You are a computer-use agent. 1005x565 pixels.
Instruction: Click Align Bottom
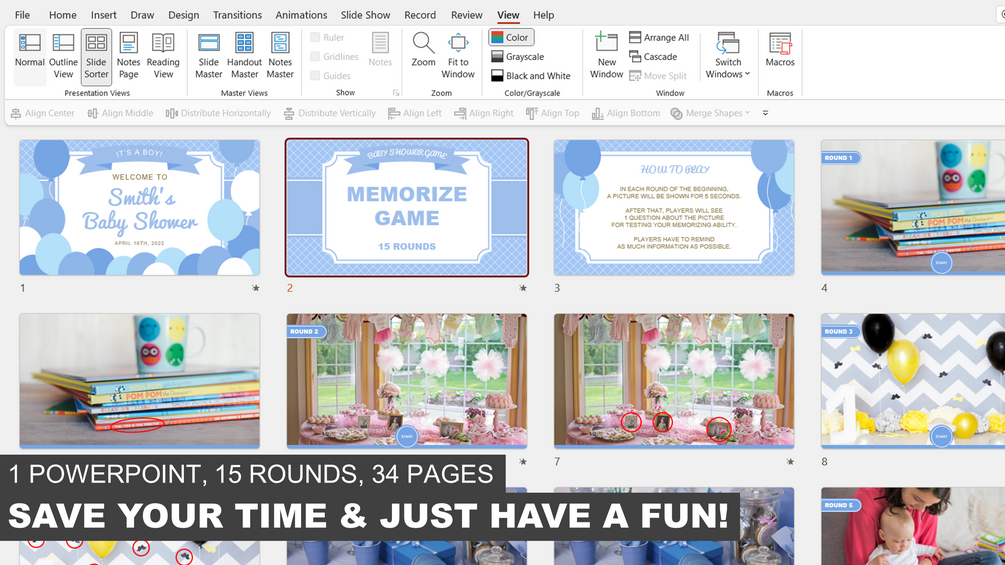(626, 113)
